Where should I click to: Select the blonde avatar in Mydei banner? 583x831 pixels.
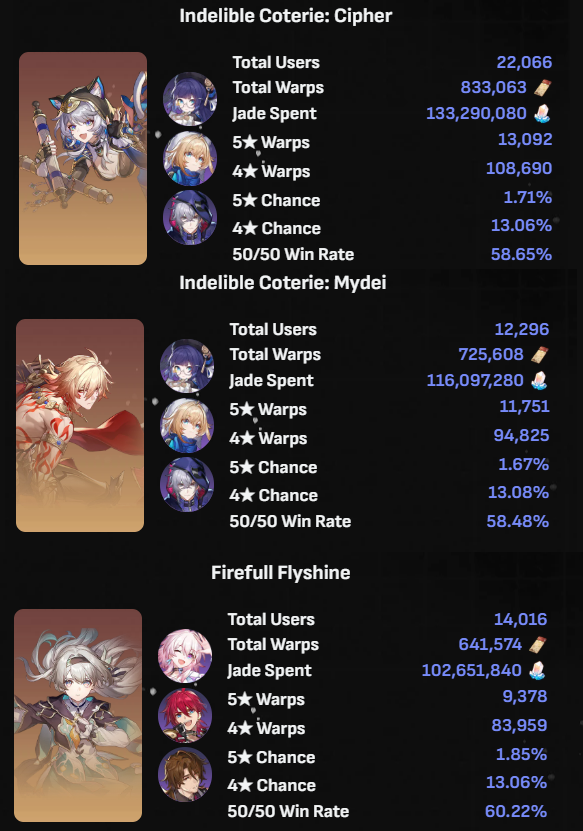[x=187, y=426]
